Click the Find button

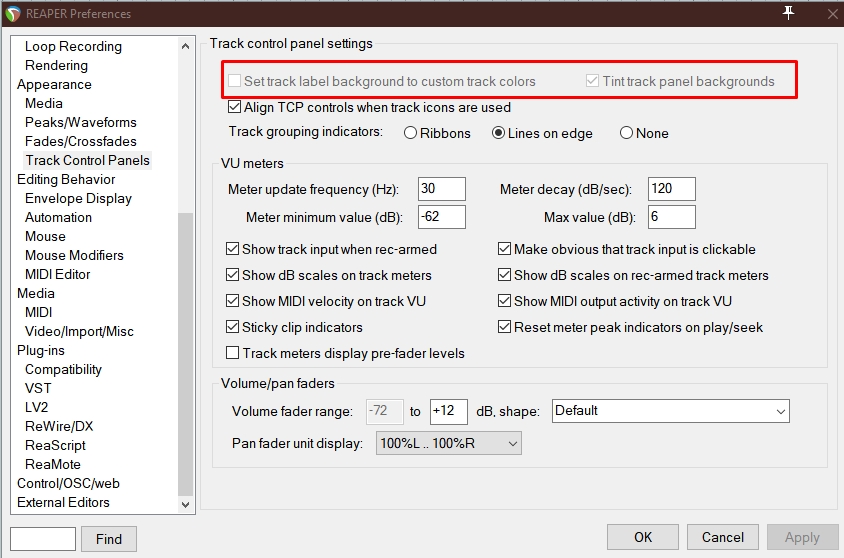109,539
